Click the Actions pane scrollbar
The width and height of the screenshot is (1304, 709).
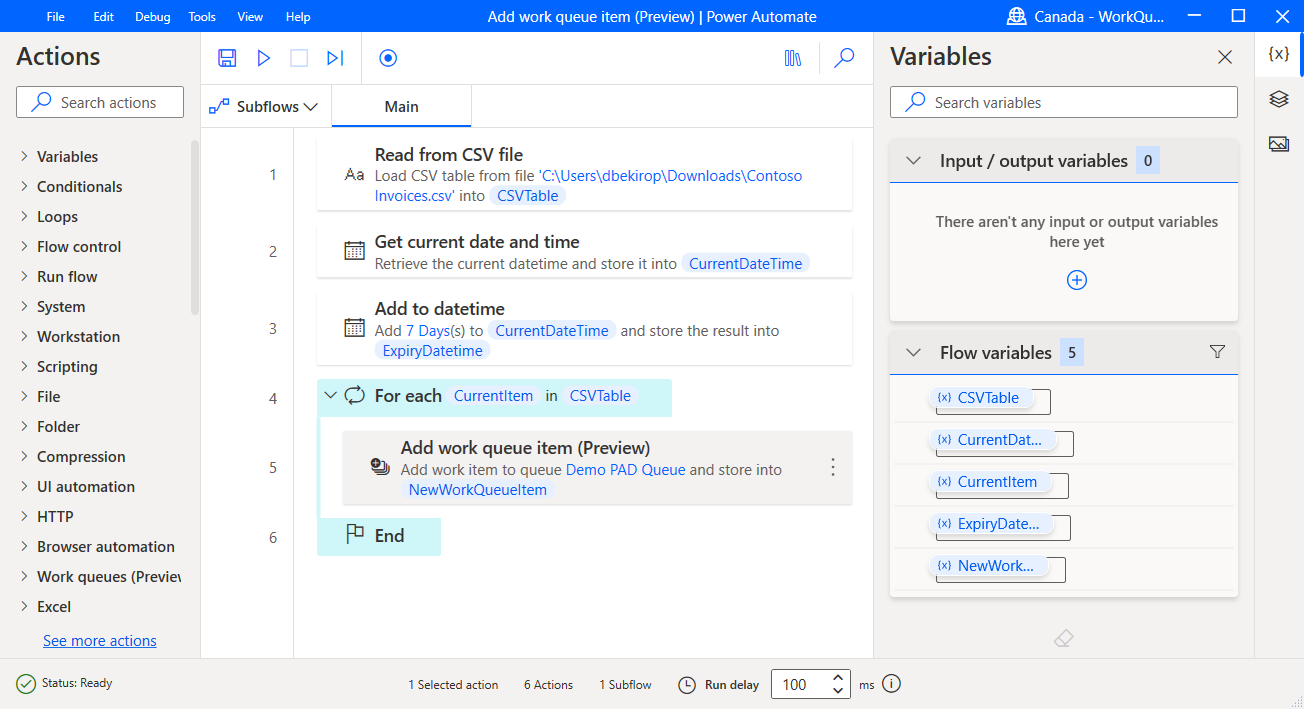coord(195,228)
